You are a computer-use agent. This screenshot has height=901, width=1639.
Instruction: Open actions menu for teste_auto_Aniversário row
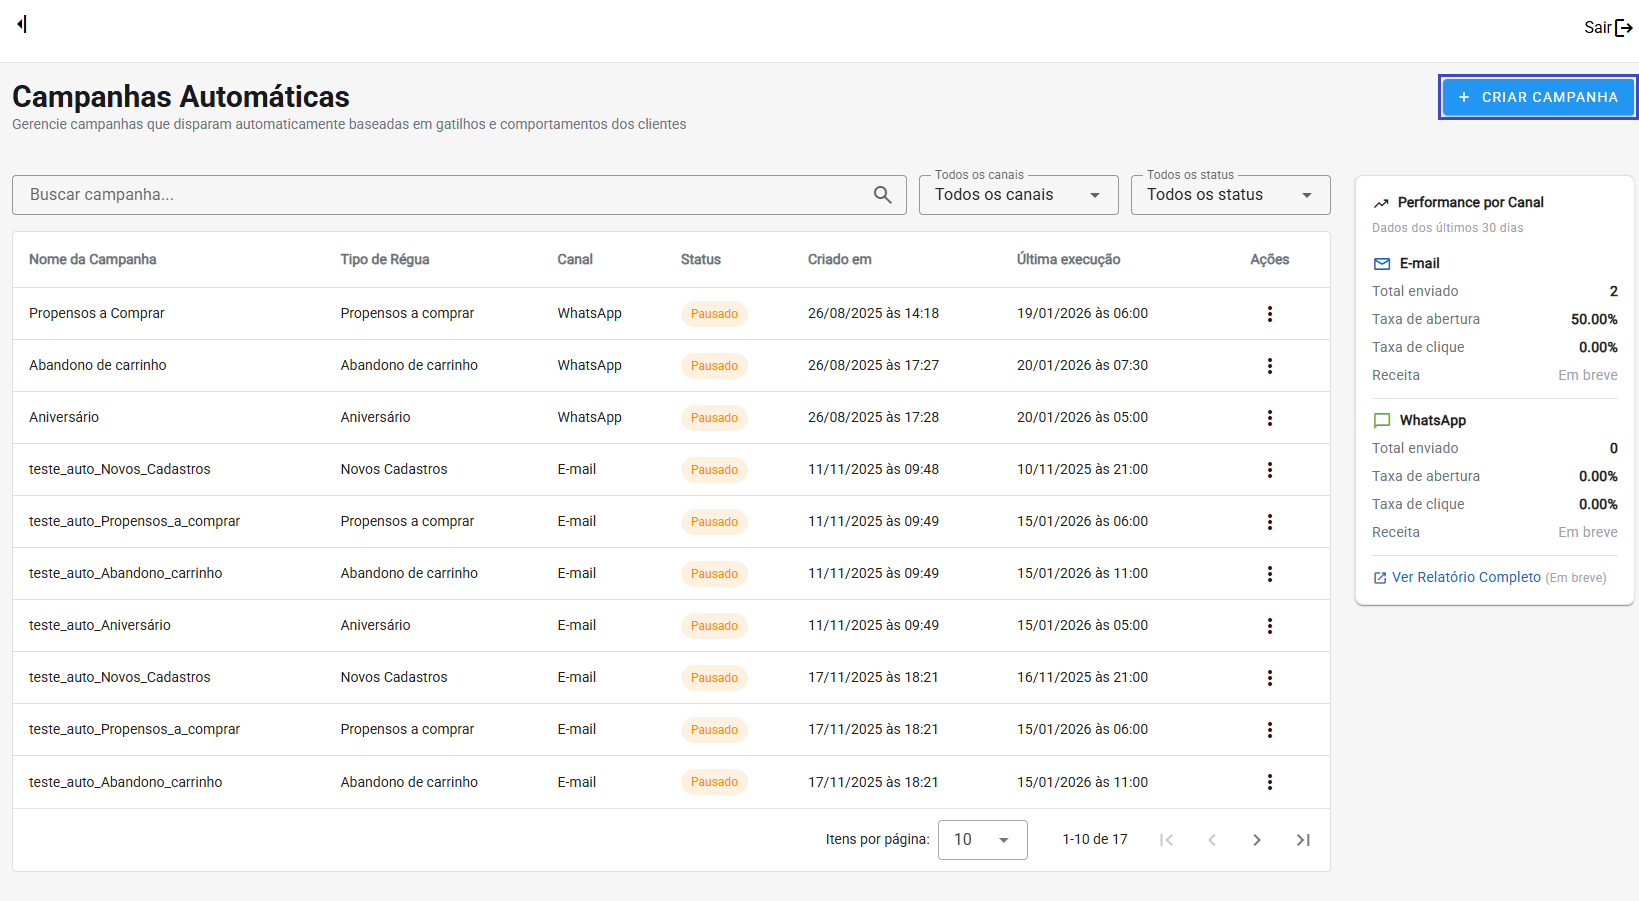[x=1269, y=626]
